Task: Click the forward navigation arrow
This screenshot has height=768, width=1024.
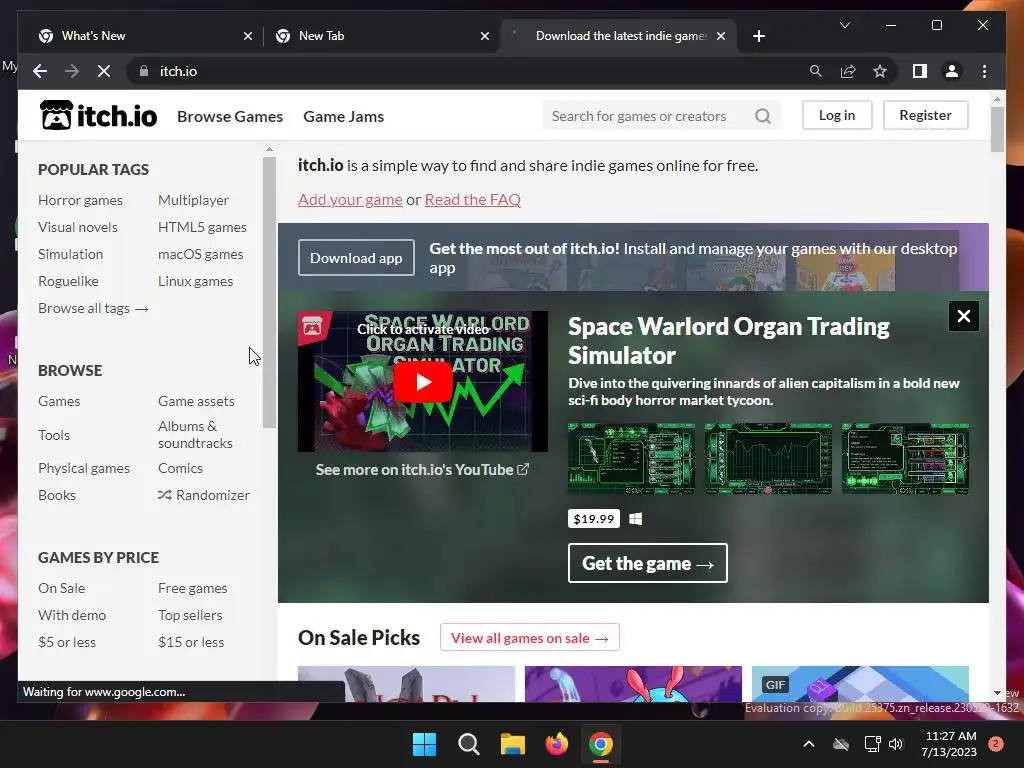Action: pos(72,71)
